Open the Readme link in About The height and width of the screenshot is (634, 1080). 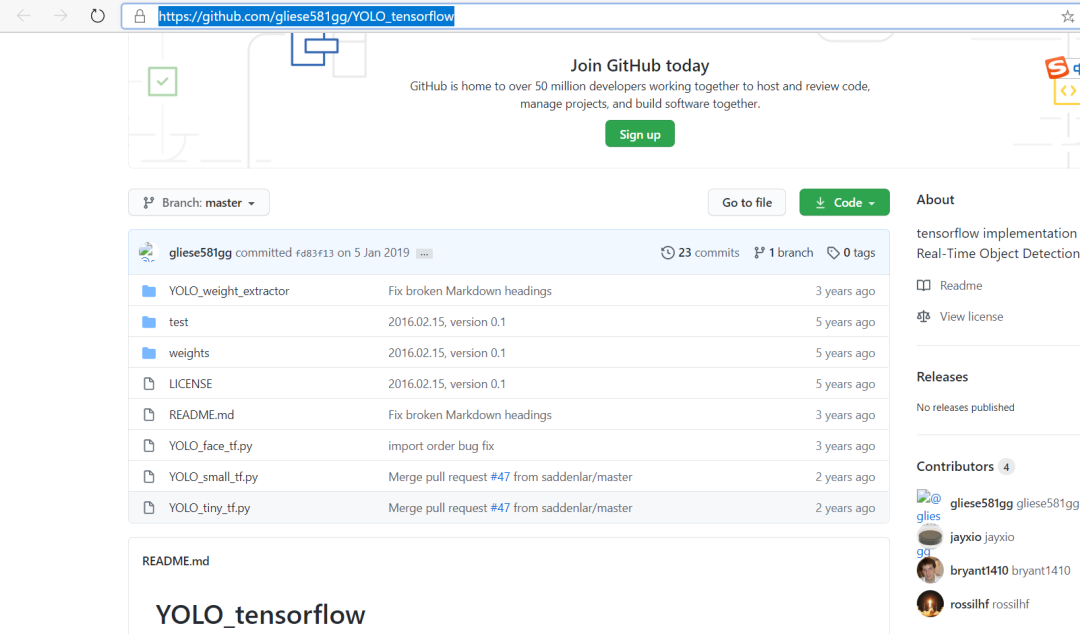[x=961, y=285]
